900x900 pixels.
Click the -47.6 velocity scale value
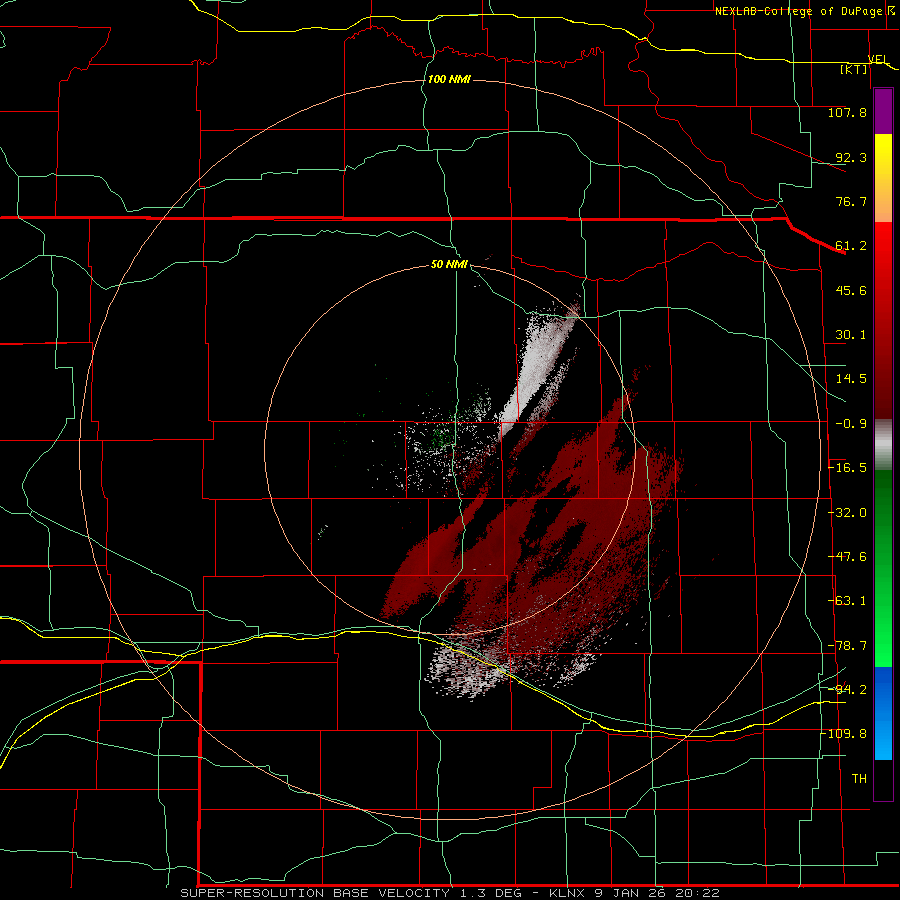(847, 557)
